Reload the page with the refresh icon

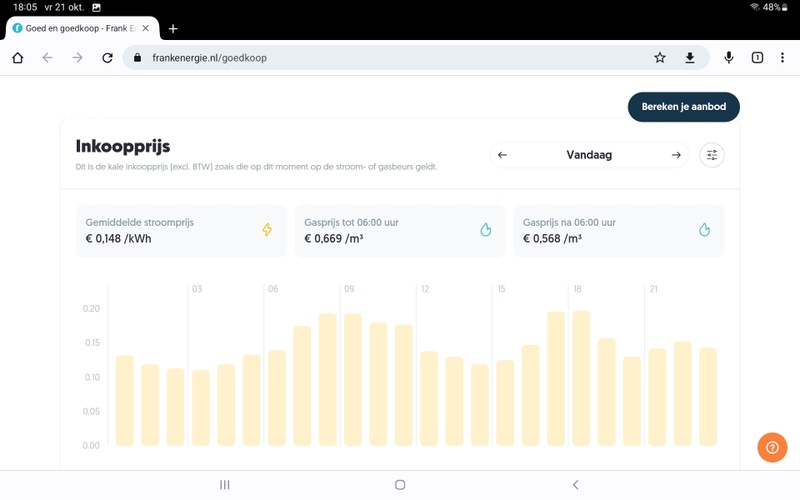click(x=108, y=58)
